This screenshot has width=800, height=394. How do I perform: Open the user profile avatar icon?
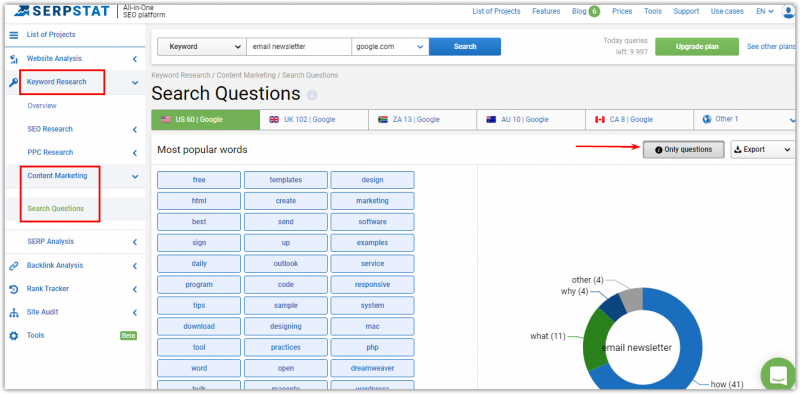click(788, 11)
